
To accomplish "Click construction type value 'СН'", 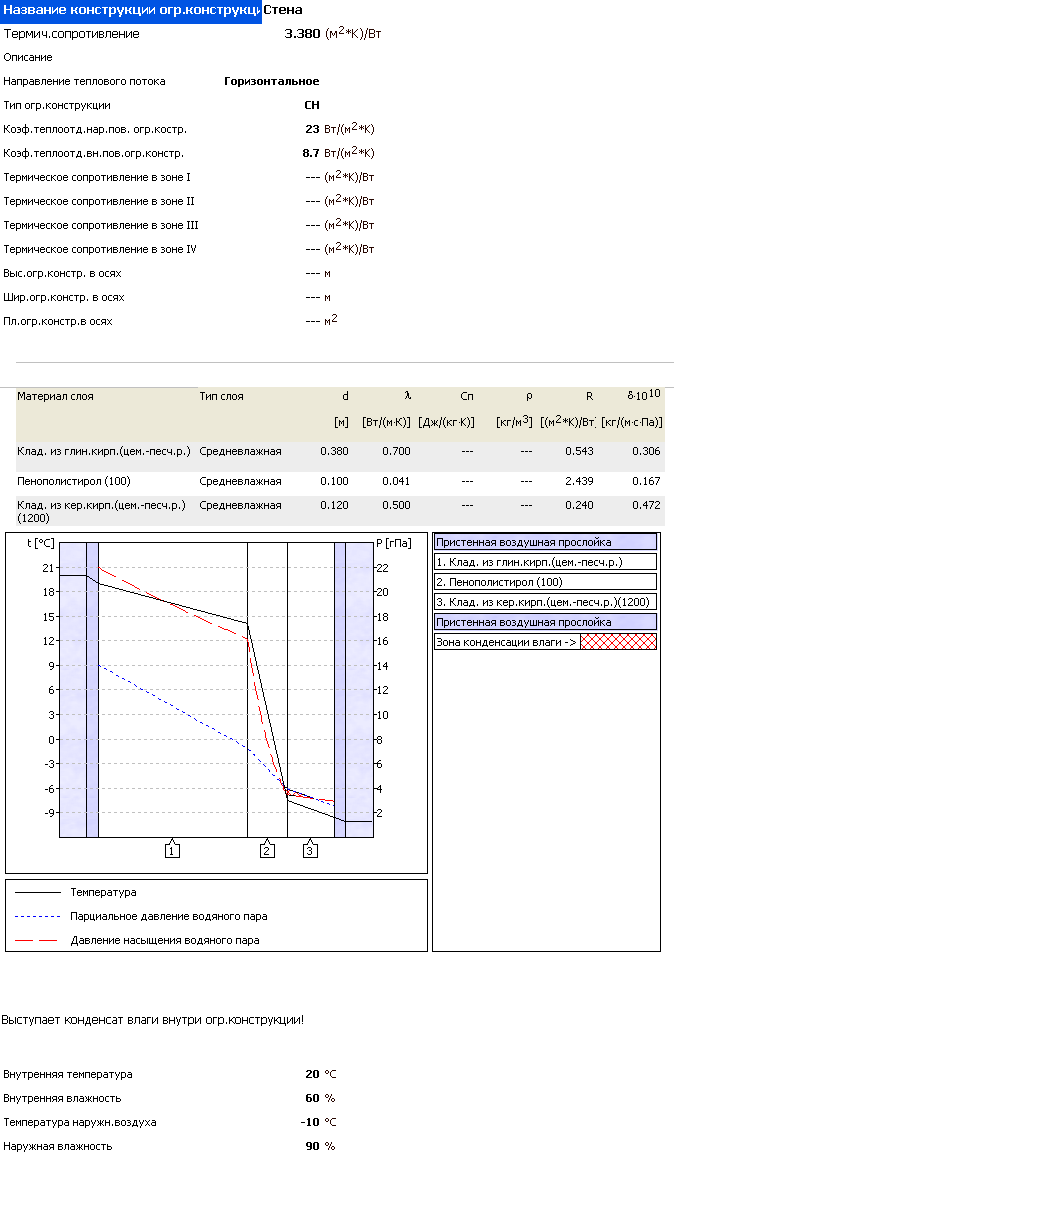I will tap(312, 105).
